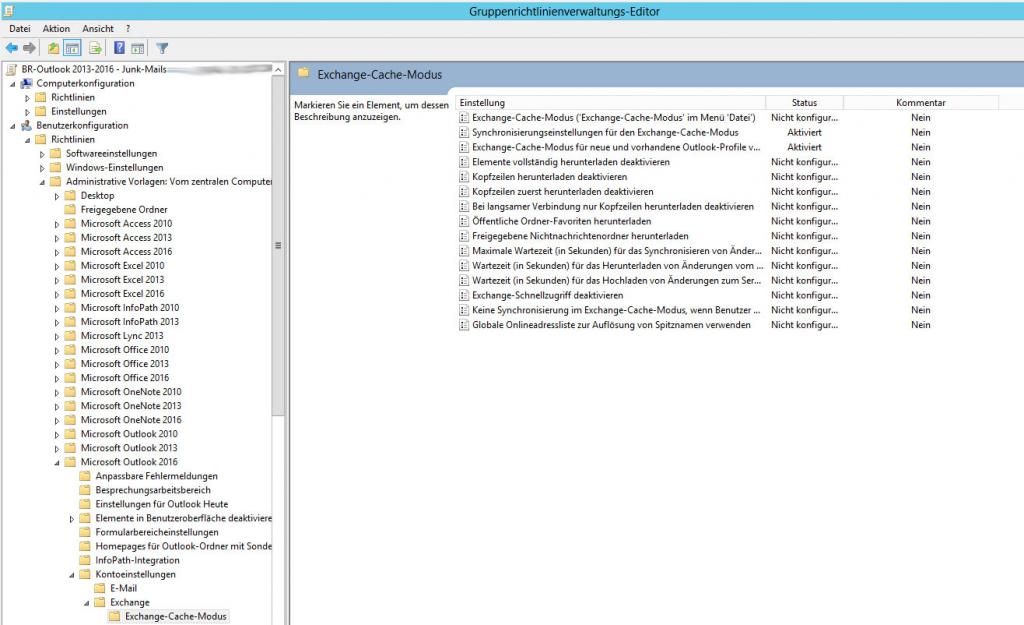Click the setting icon for Kopfzeilen herunterladen deaktivieren
Image resolution: width=1024 pixels, height=625 pixels.
point(464,177)
